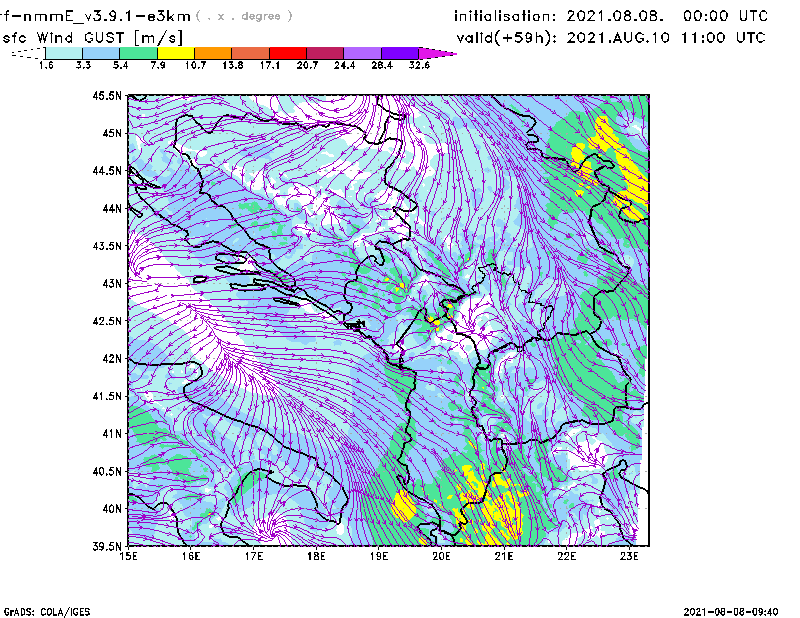The width and height of the screenshot is (800, 618).
Task: Click the '42.5N' latitude label
Action: 107,321
